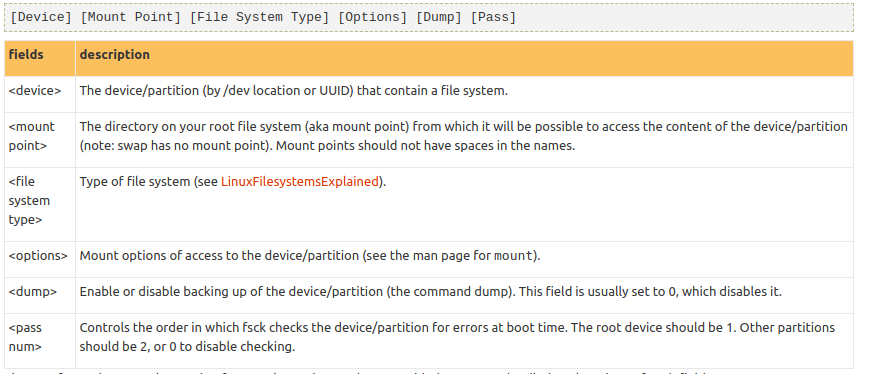Click [Pass] in the code block

tap(493, 17)
